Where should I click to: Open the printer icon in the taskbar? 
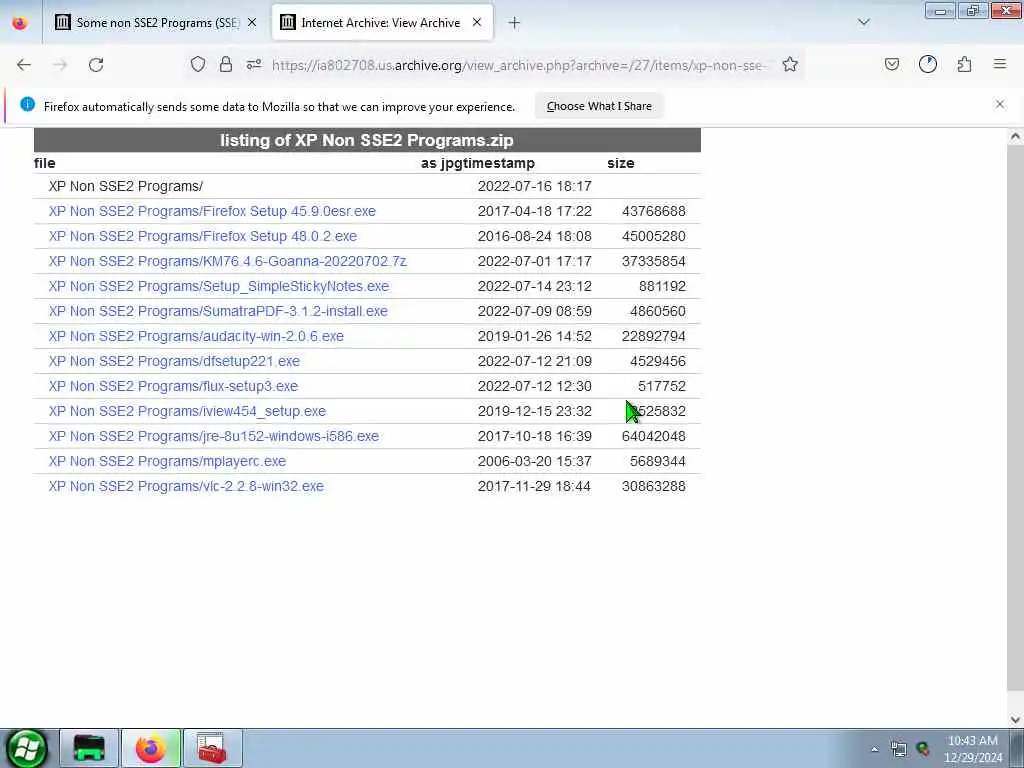[89, 748]
